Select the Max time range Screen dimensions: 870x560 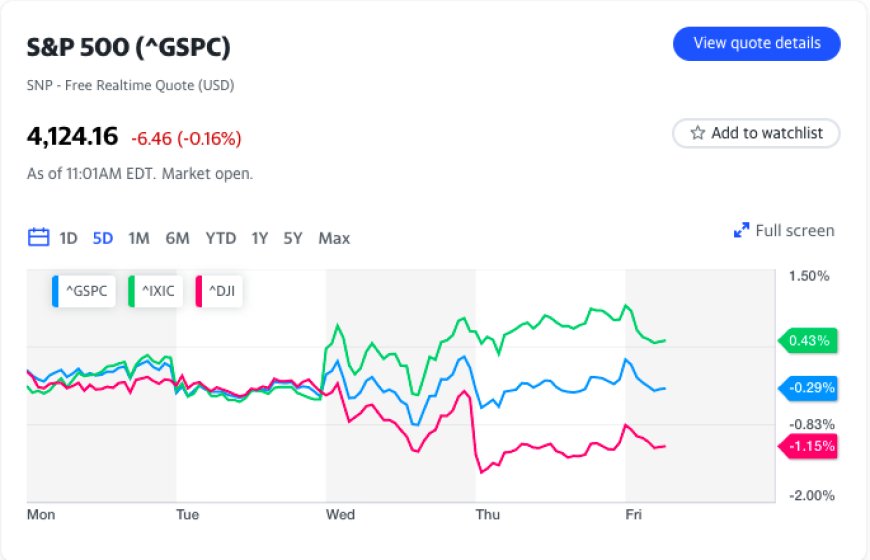334,238
